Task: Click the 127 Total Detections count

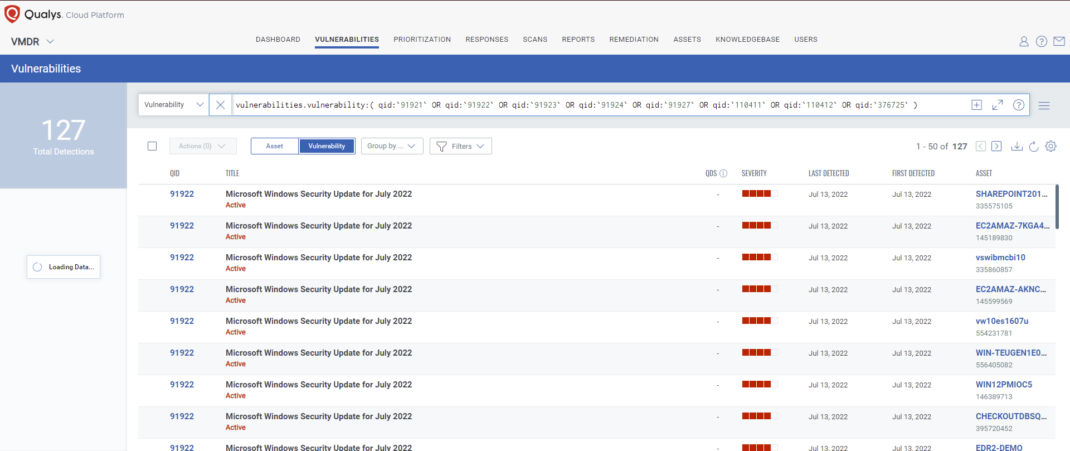Action: pos(63,130)
